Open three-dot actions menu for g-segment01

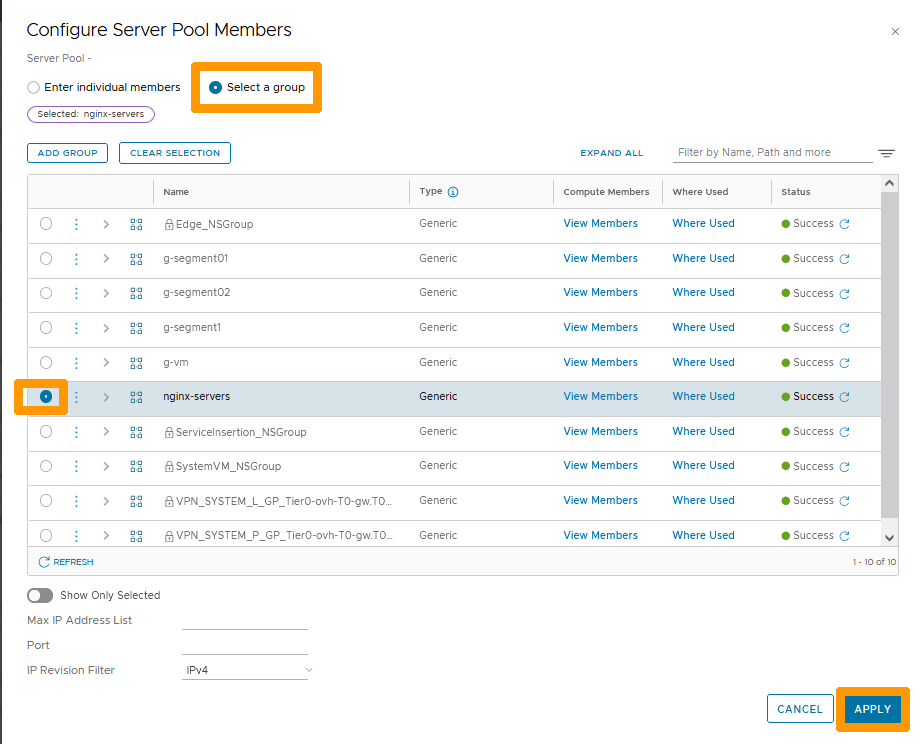point(76,259)
